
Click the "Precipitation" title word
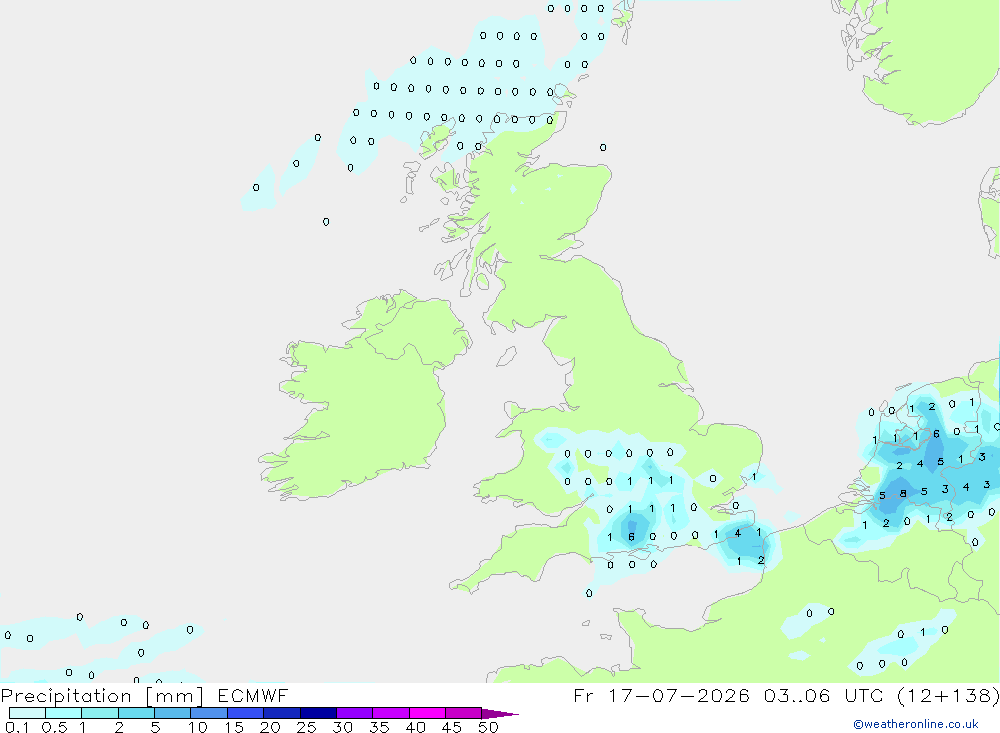[66, 696]
